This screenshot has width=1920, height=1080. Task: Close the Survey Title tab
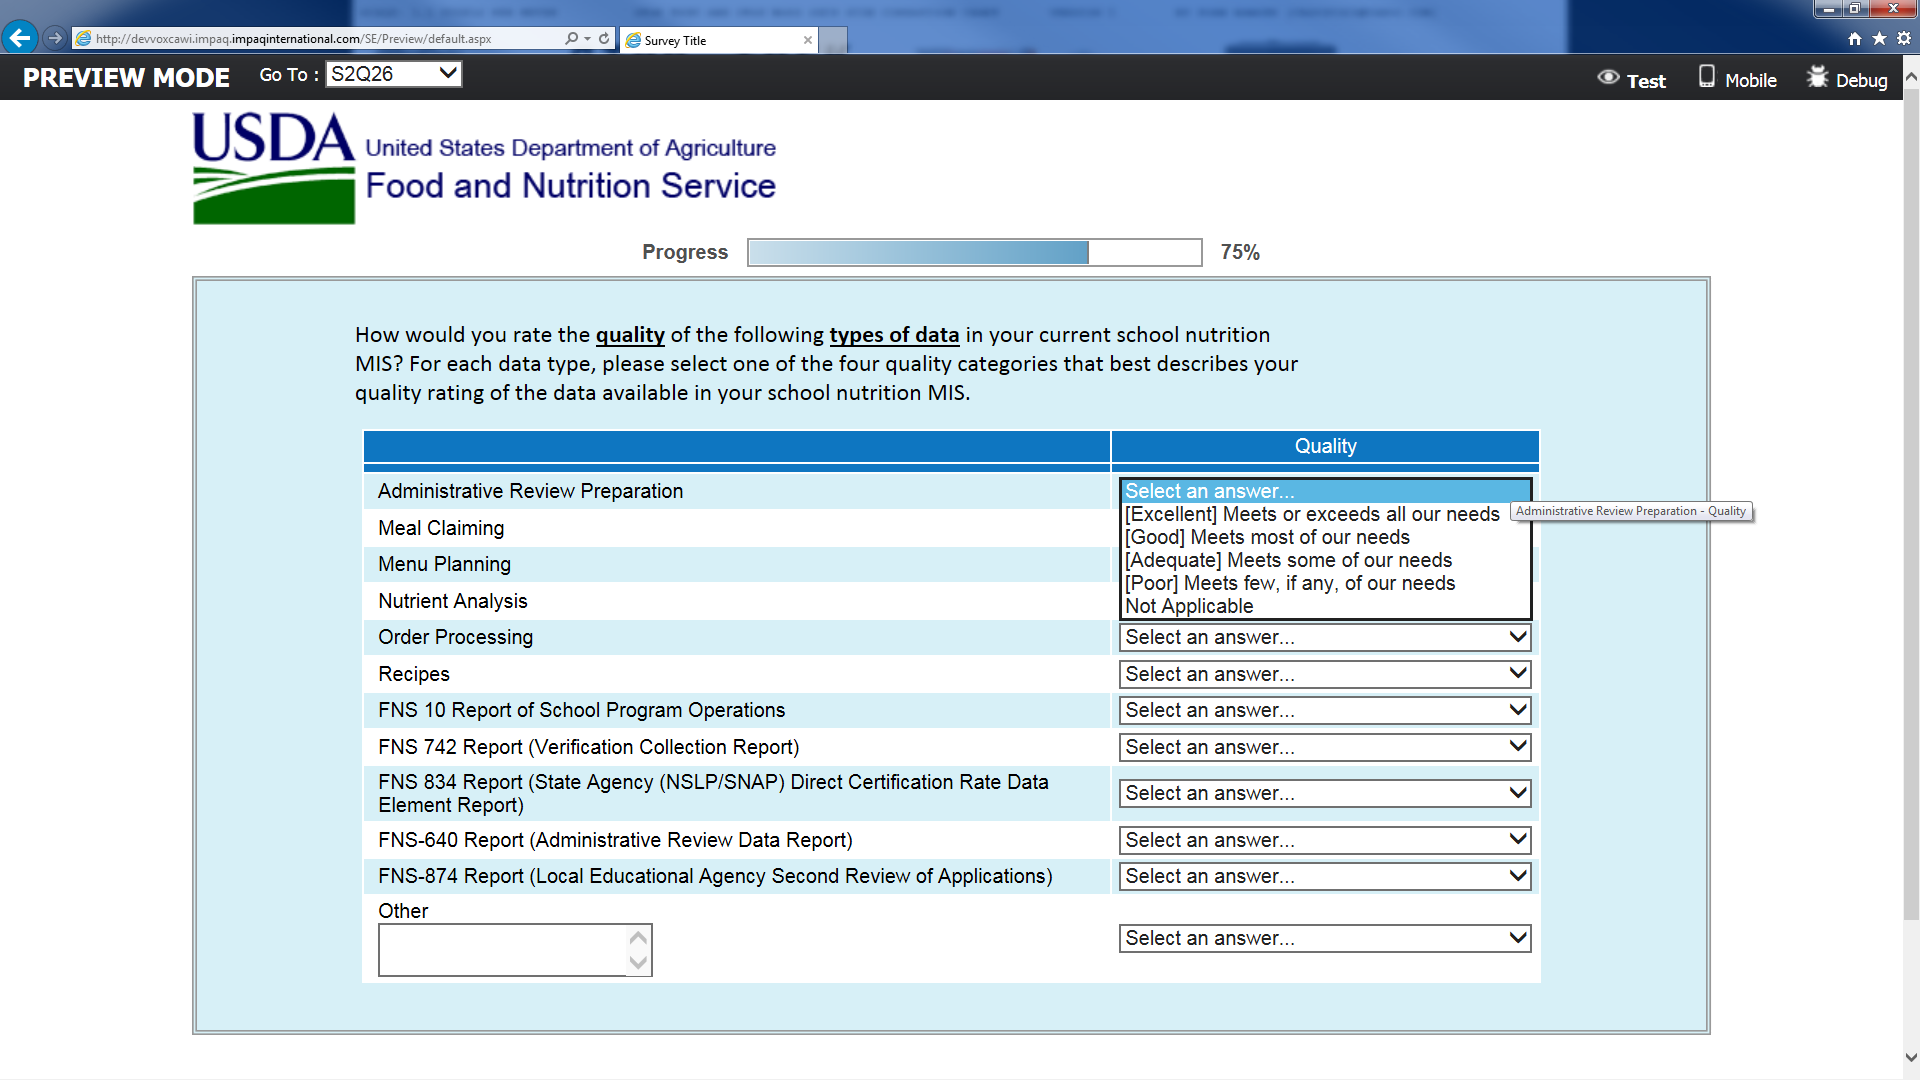pyautogui.click(x=808, y=40)
